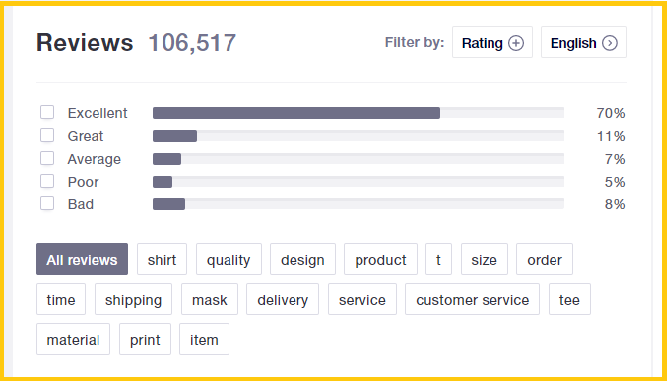Filter reviews by shirt tag
The width and height of the screenshot is (667, 381).
[x=162, y=259]
